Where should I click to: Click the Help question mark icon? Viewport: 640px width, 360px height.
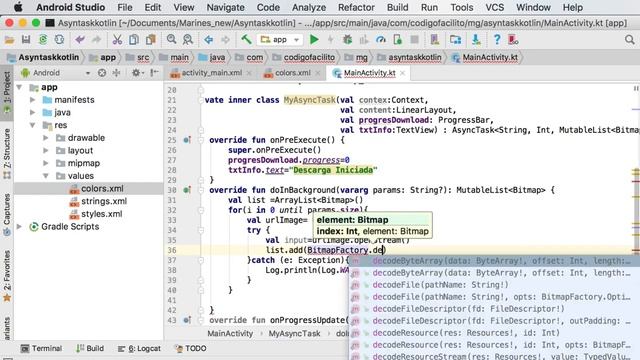tap(497, 40)
